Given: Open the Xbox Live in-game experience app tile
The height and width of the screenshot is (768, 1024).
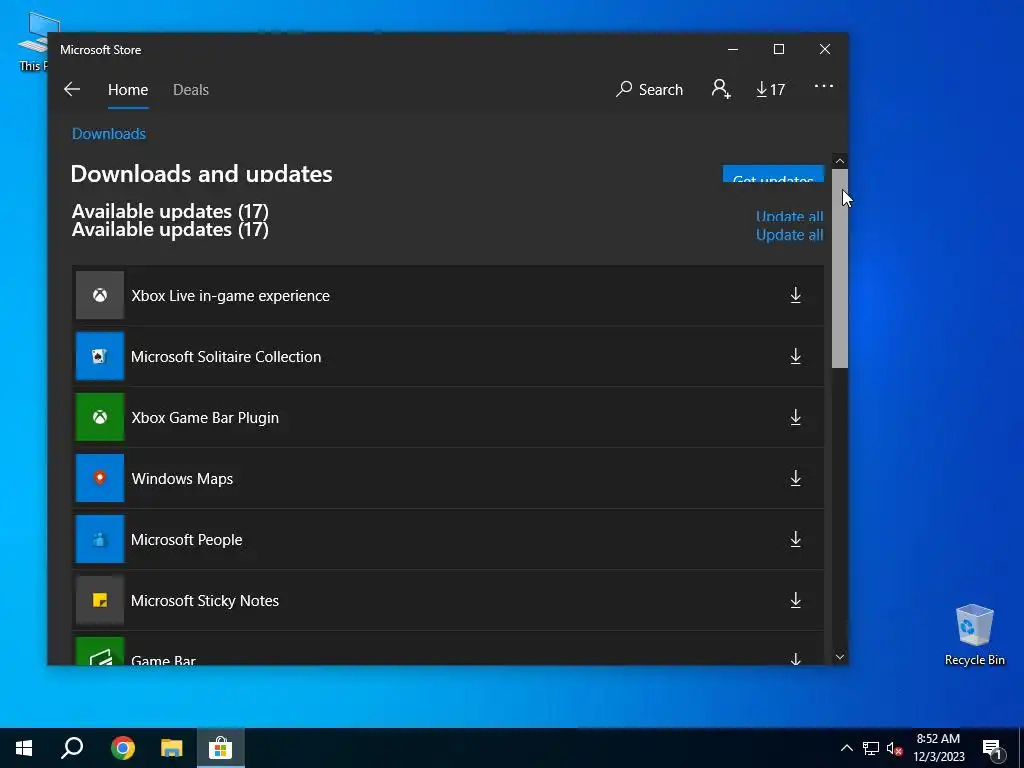Looking at the screenshot, I should [100, 295].
